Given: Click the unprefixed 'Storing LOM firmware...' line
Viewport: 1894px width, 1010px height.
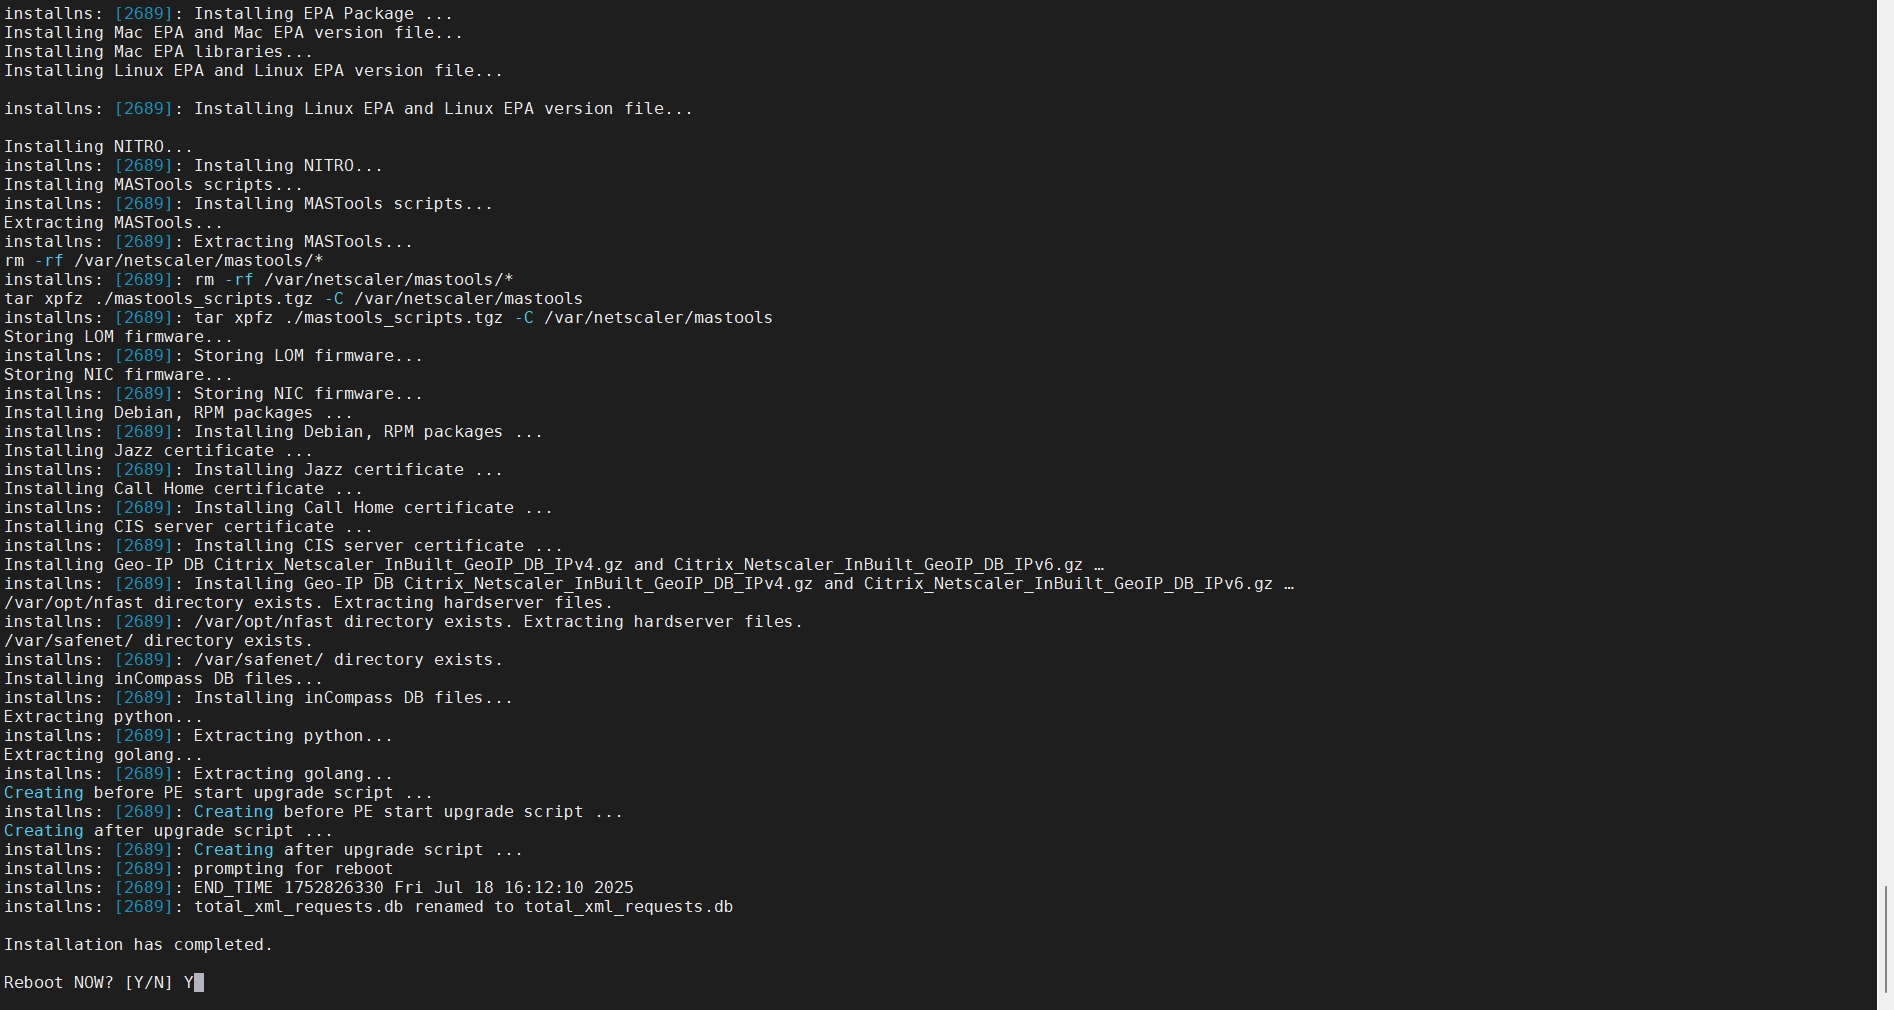Looking at the screenshot, I should [x=118, y=337].
